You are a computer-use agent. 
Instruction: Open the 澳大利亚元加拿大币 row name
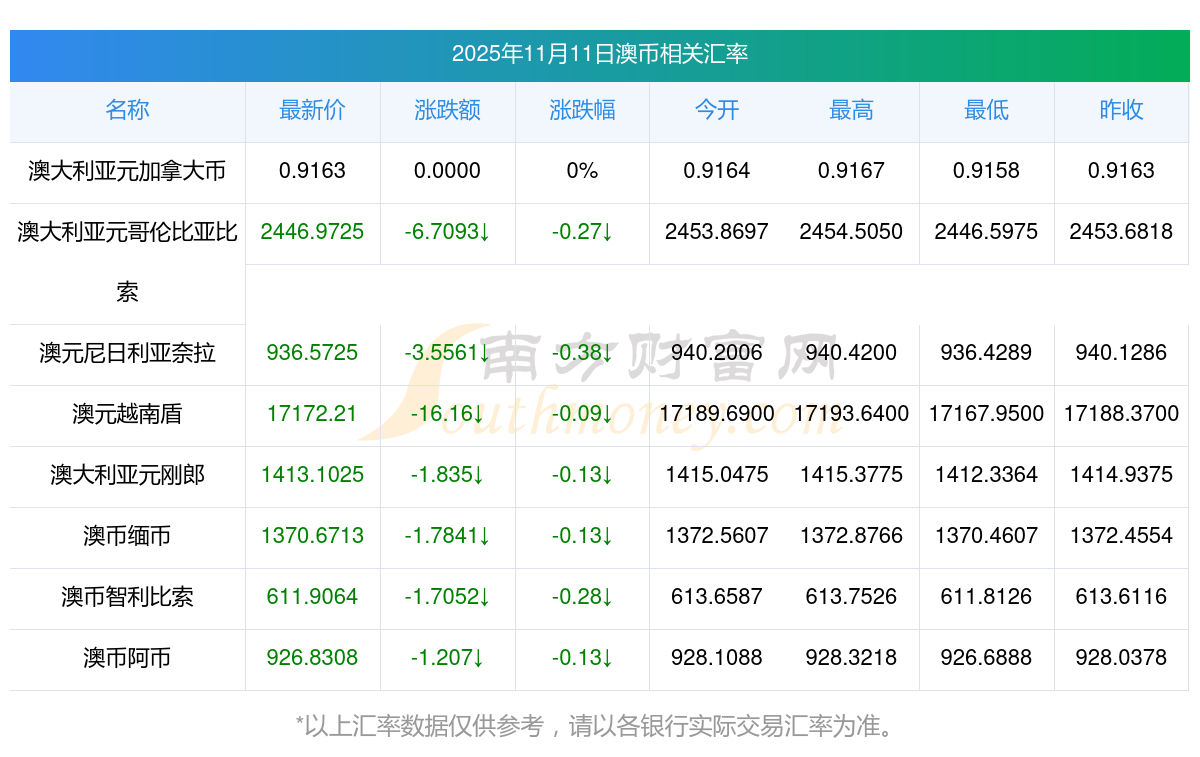point(127,171)
